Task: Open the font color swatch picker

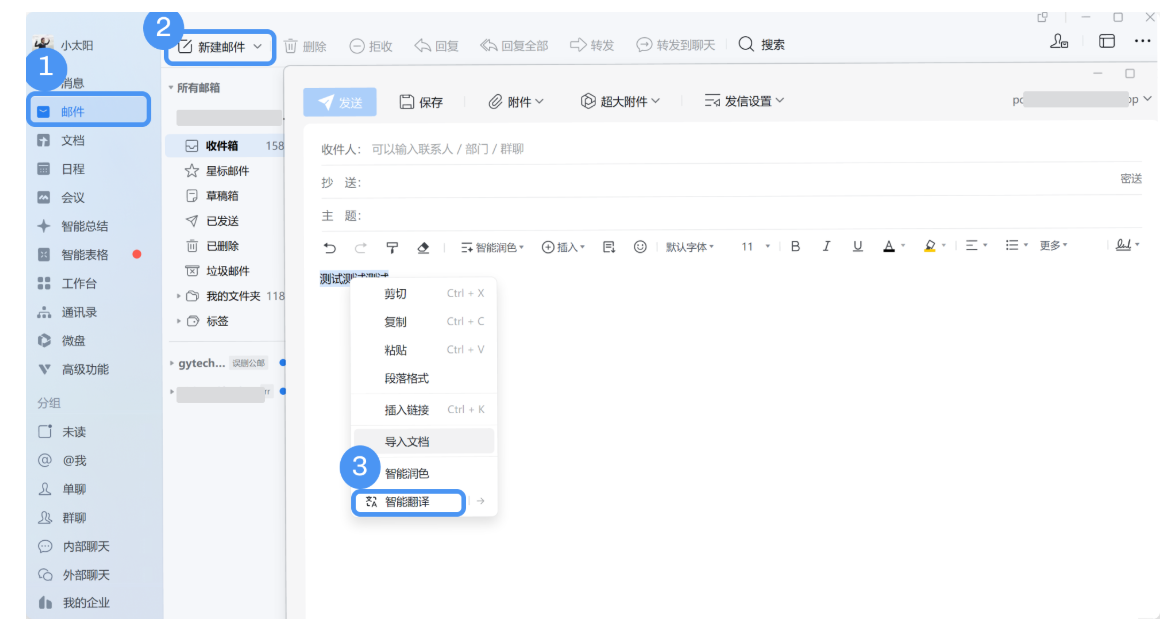Action: [889, 247]
